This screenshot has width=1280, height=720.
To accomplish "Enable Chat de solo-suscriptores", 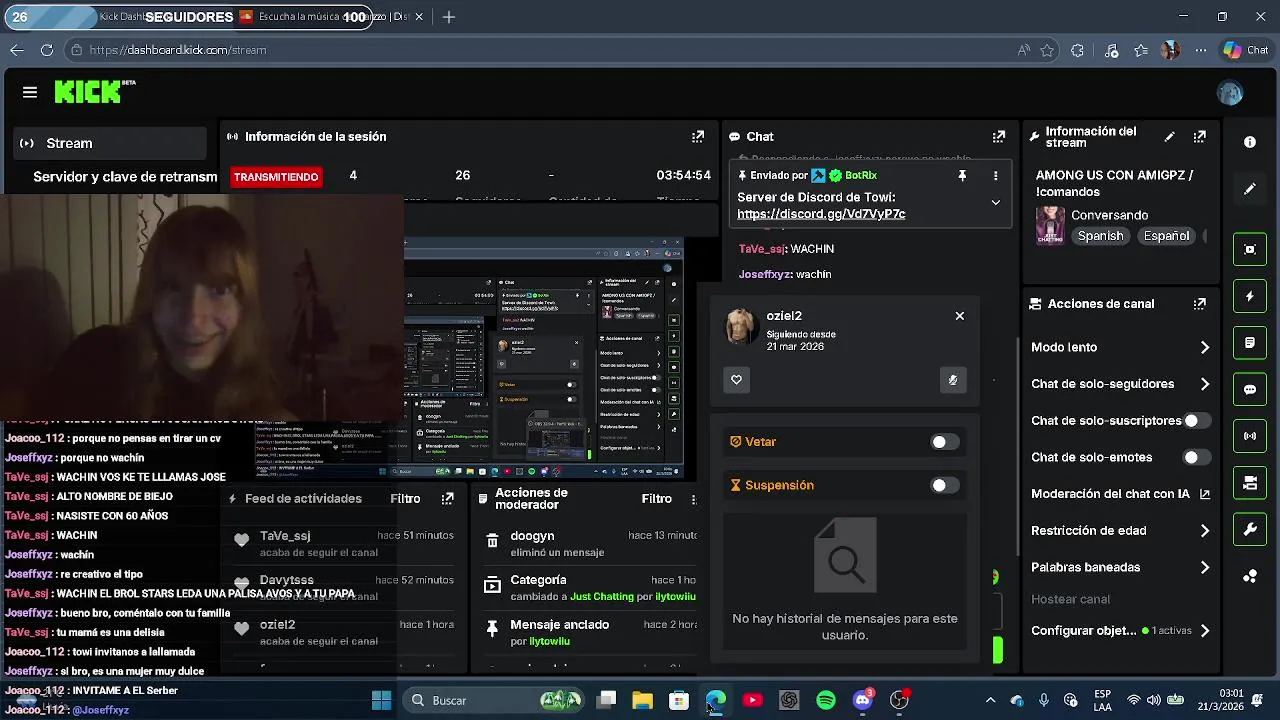I will coord(1196,421).
